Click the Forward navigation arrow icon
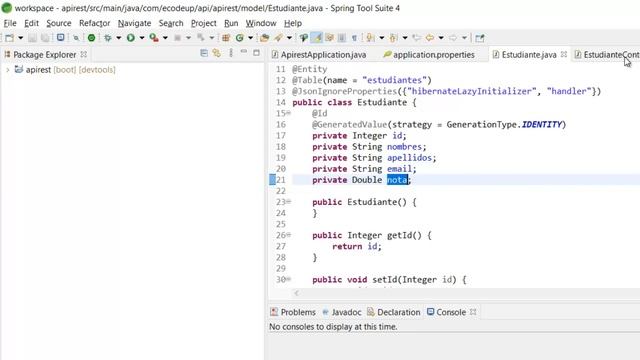 click(x=453, y=38)
